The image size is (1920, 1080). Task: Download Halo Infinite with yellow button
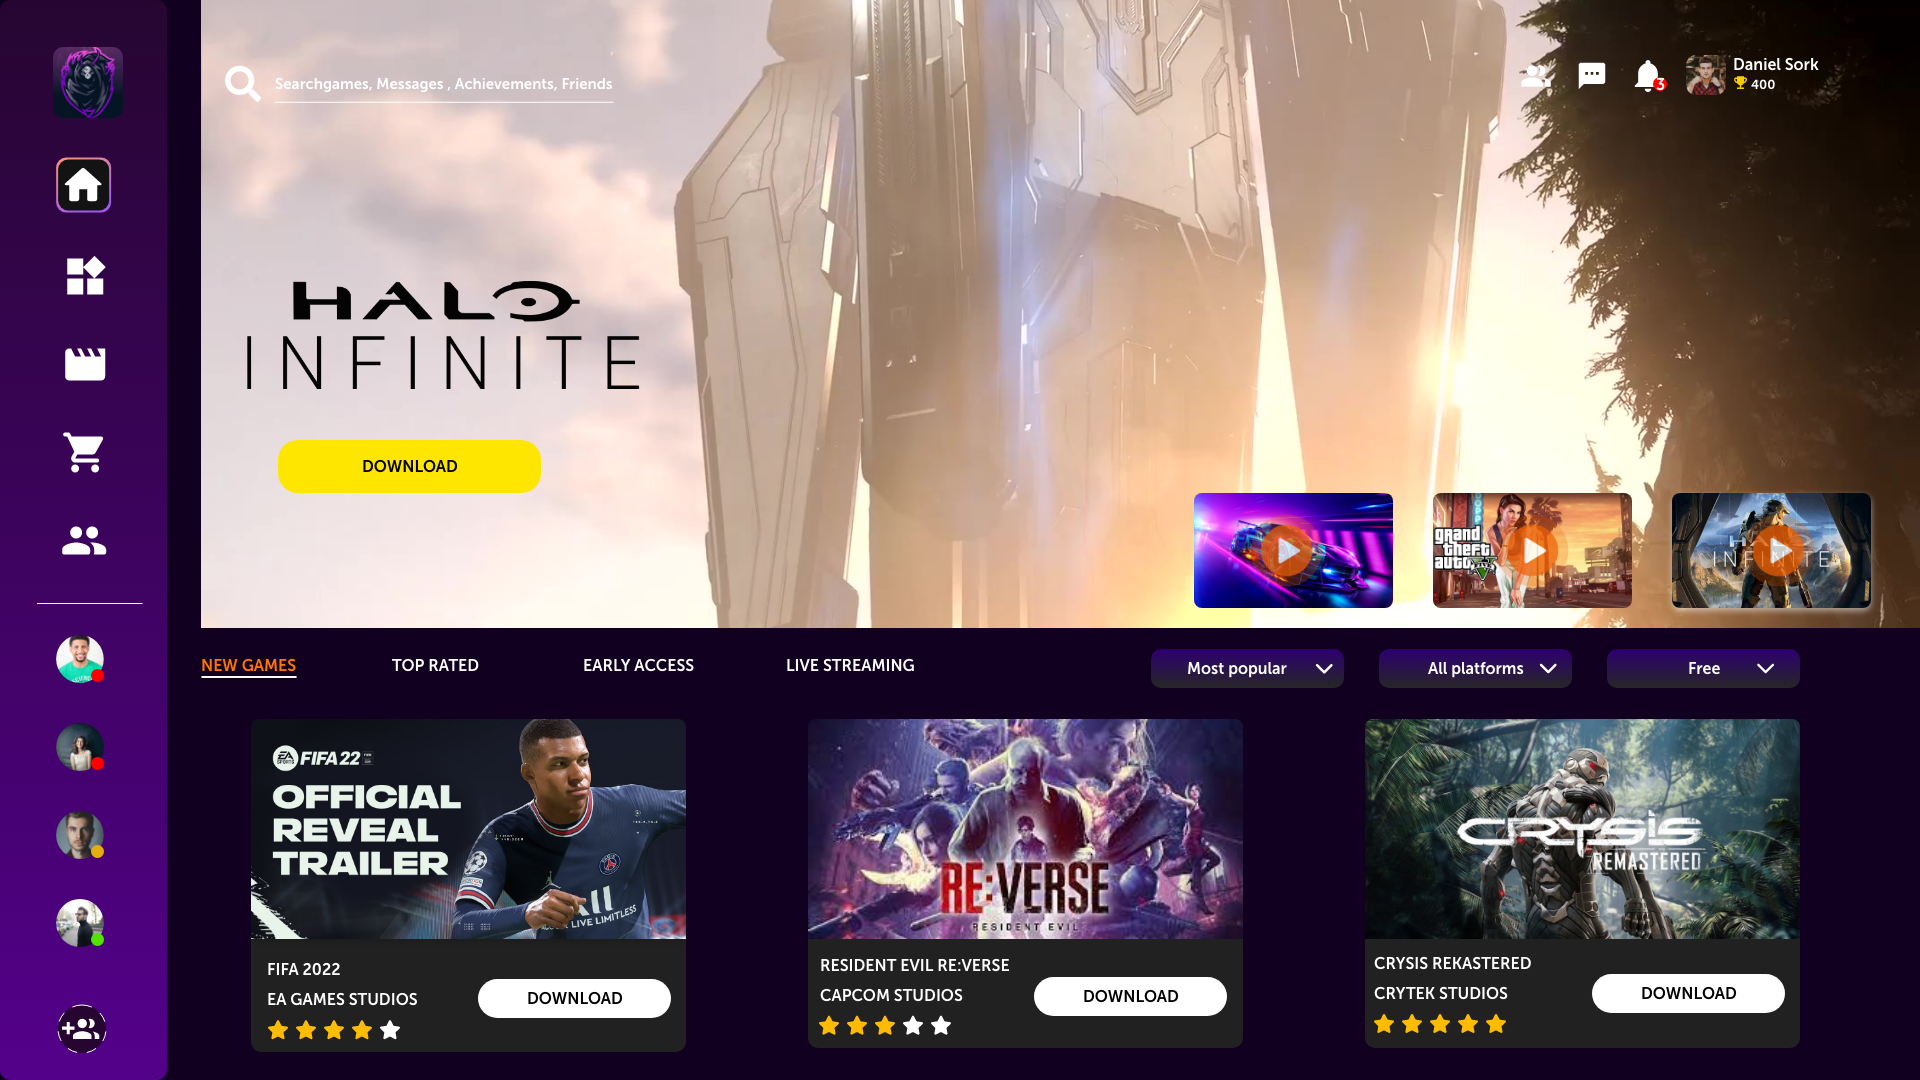pyautogui.click(x=409, y=466)
